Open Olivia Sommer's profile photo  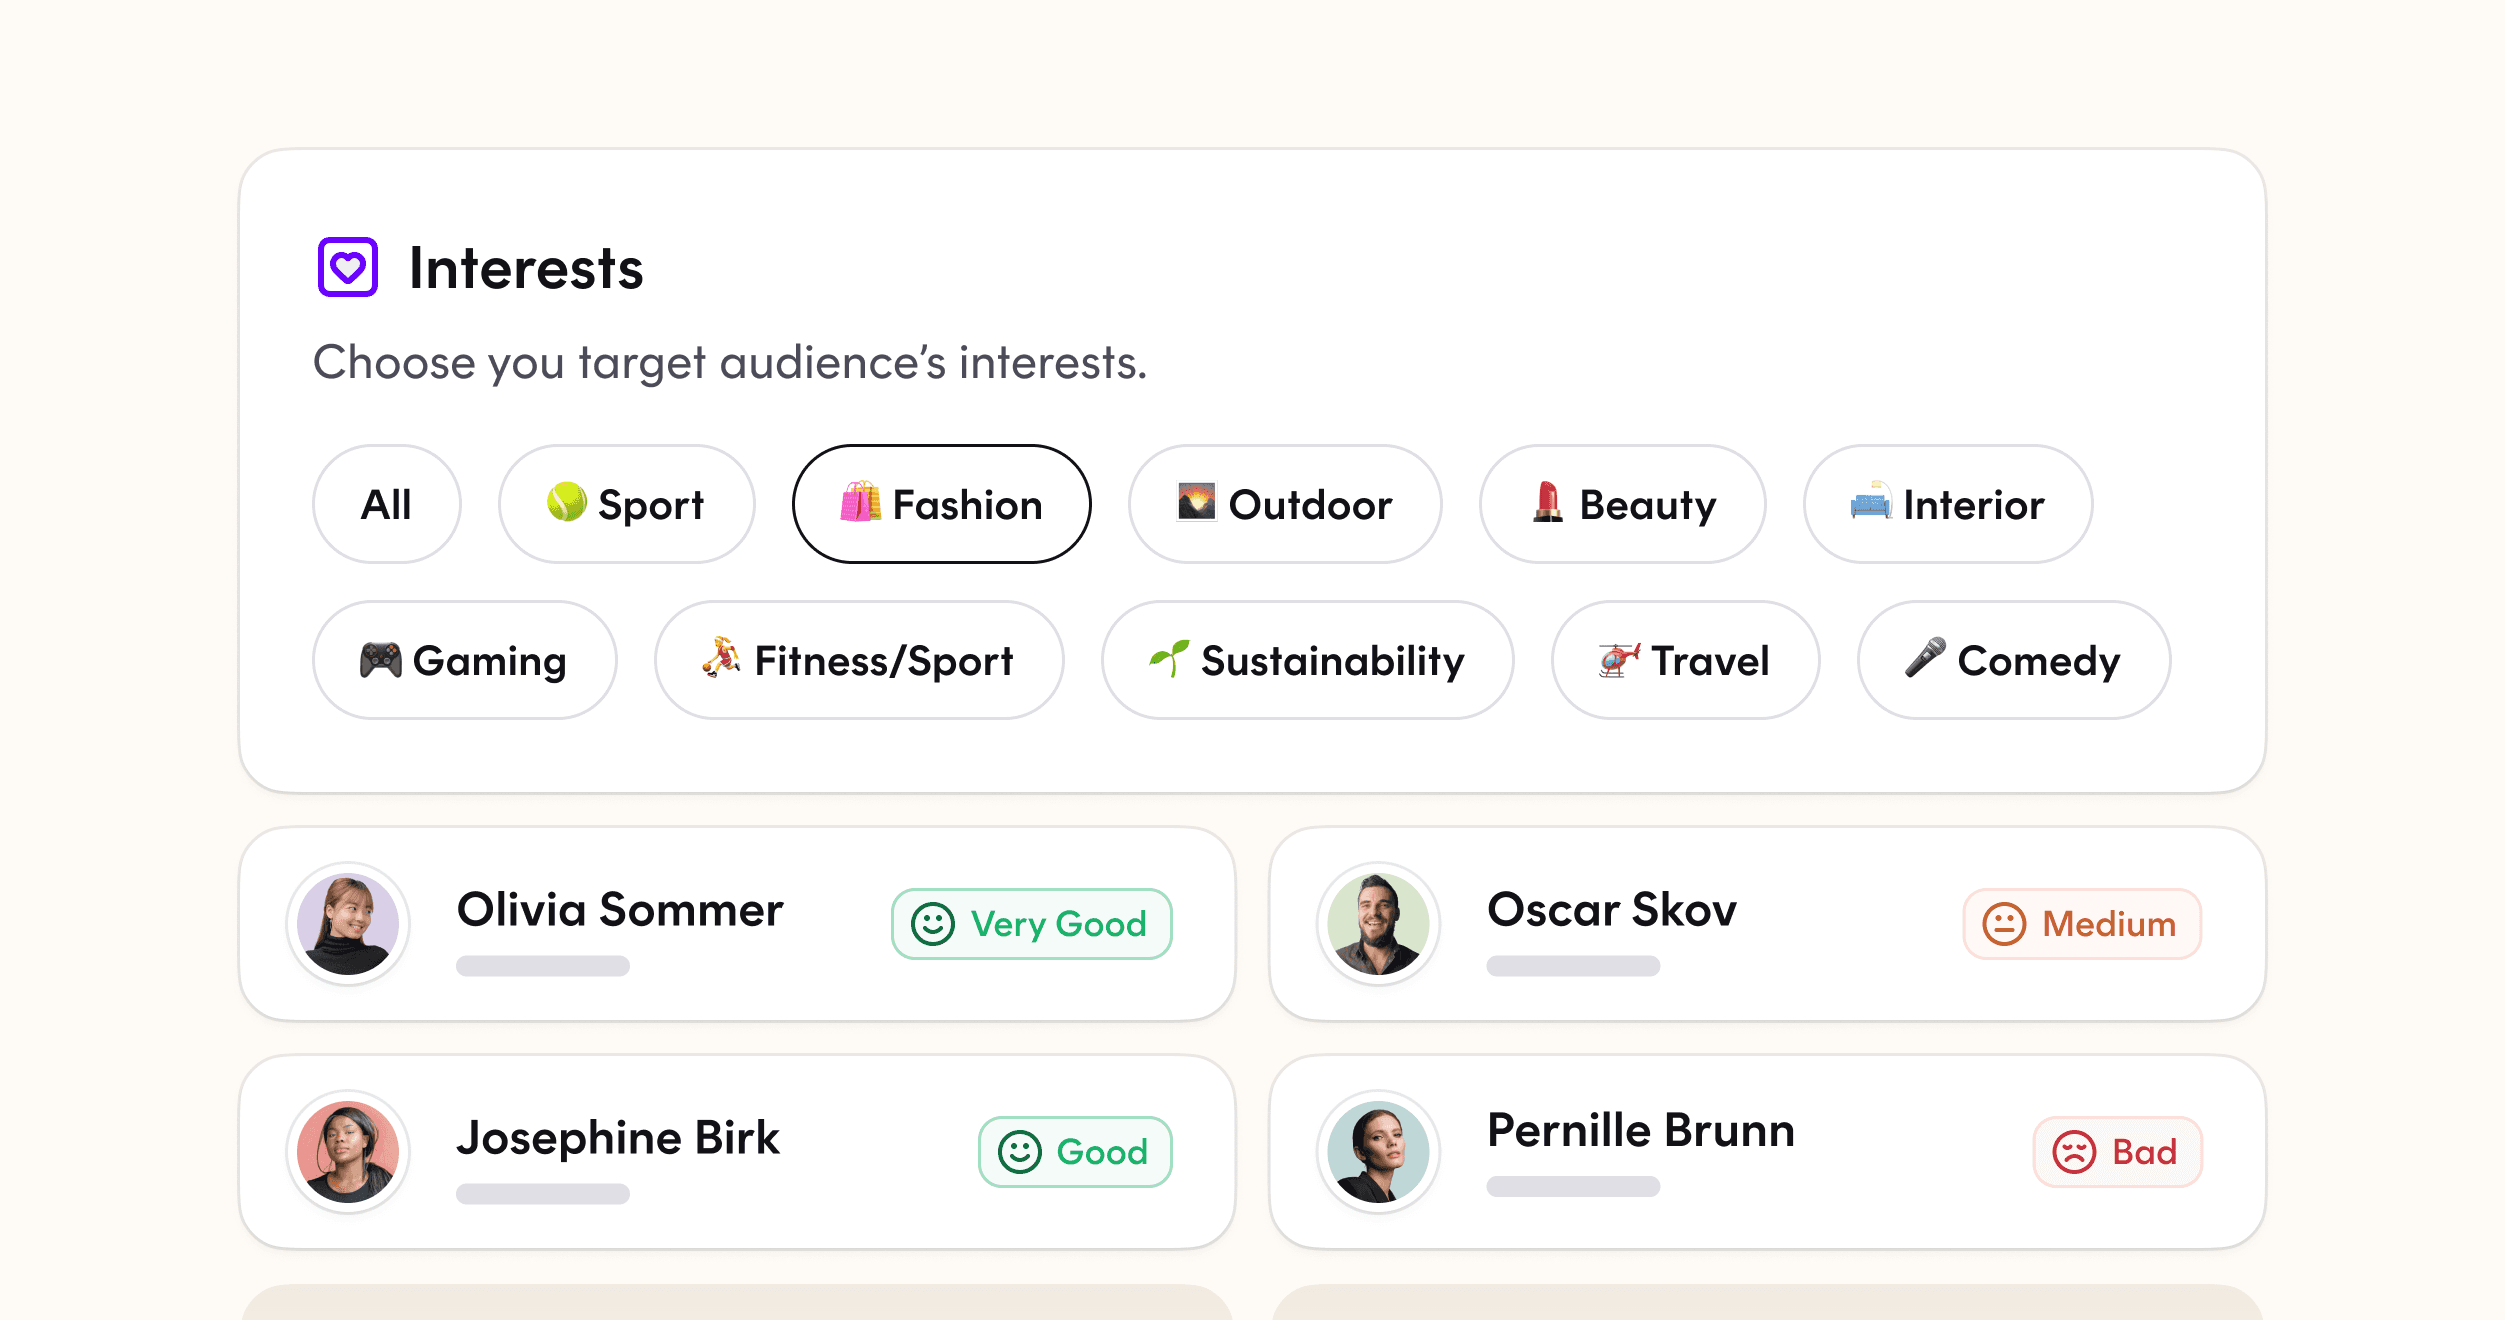348,923
